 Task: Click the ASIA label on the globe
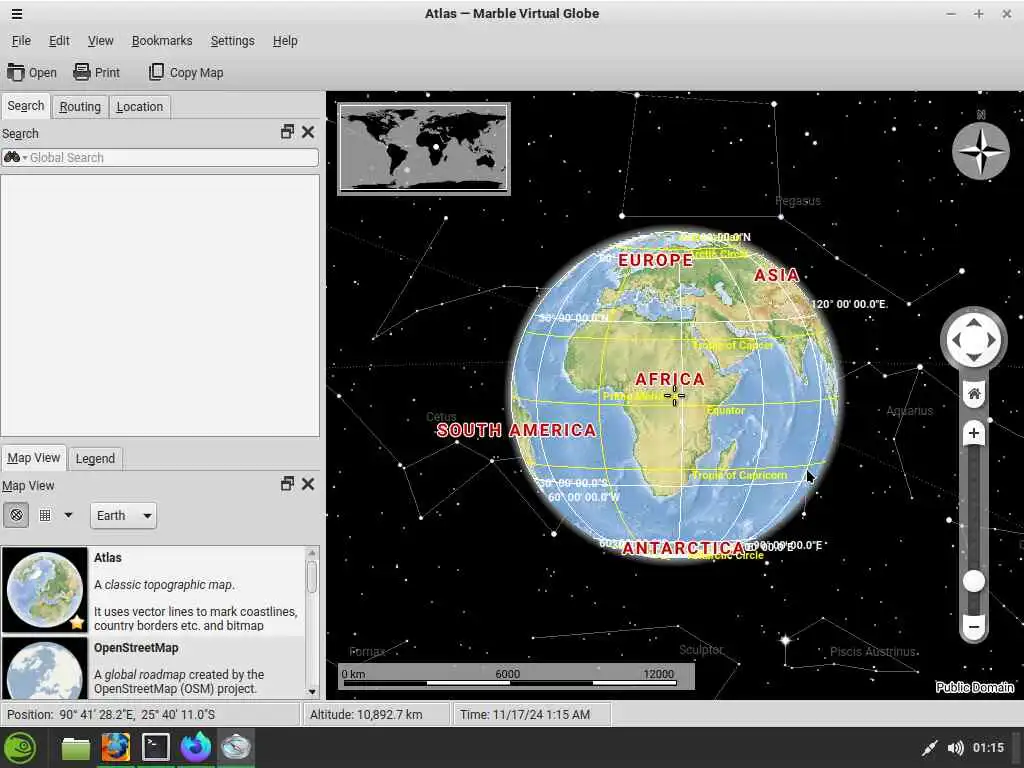776,275
